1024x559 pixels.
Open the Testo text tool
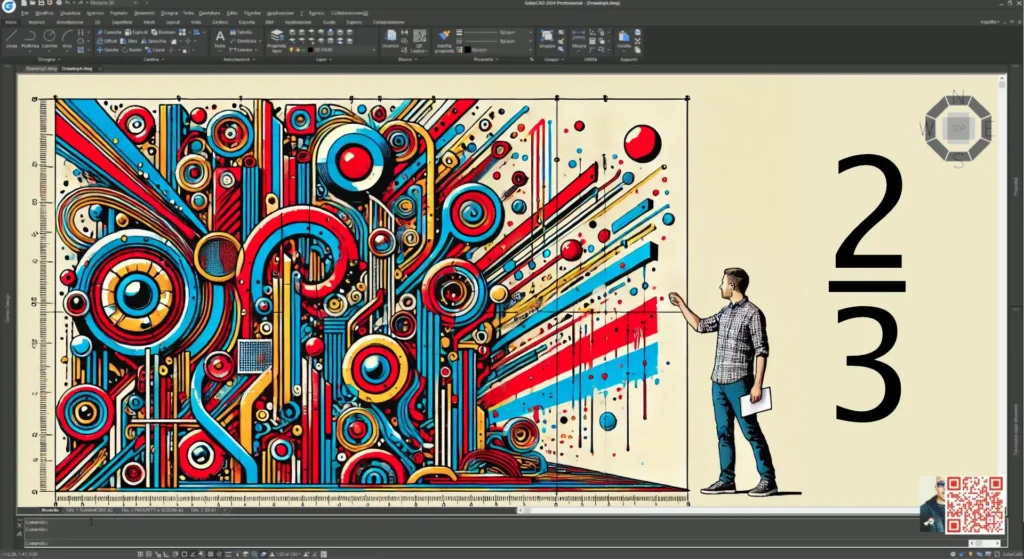220,39
